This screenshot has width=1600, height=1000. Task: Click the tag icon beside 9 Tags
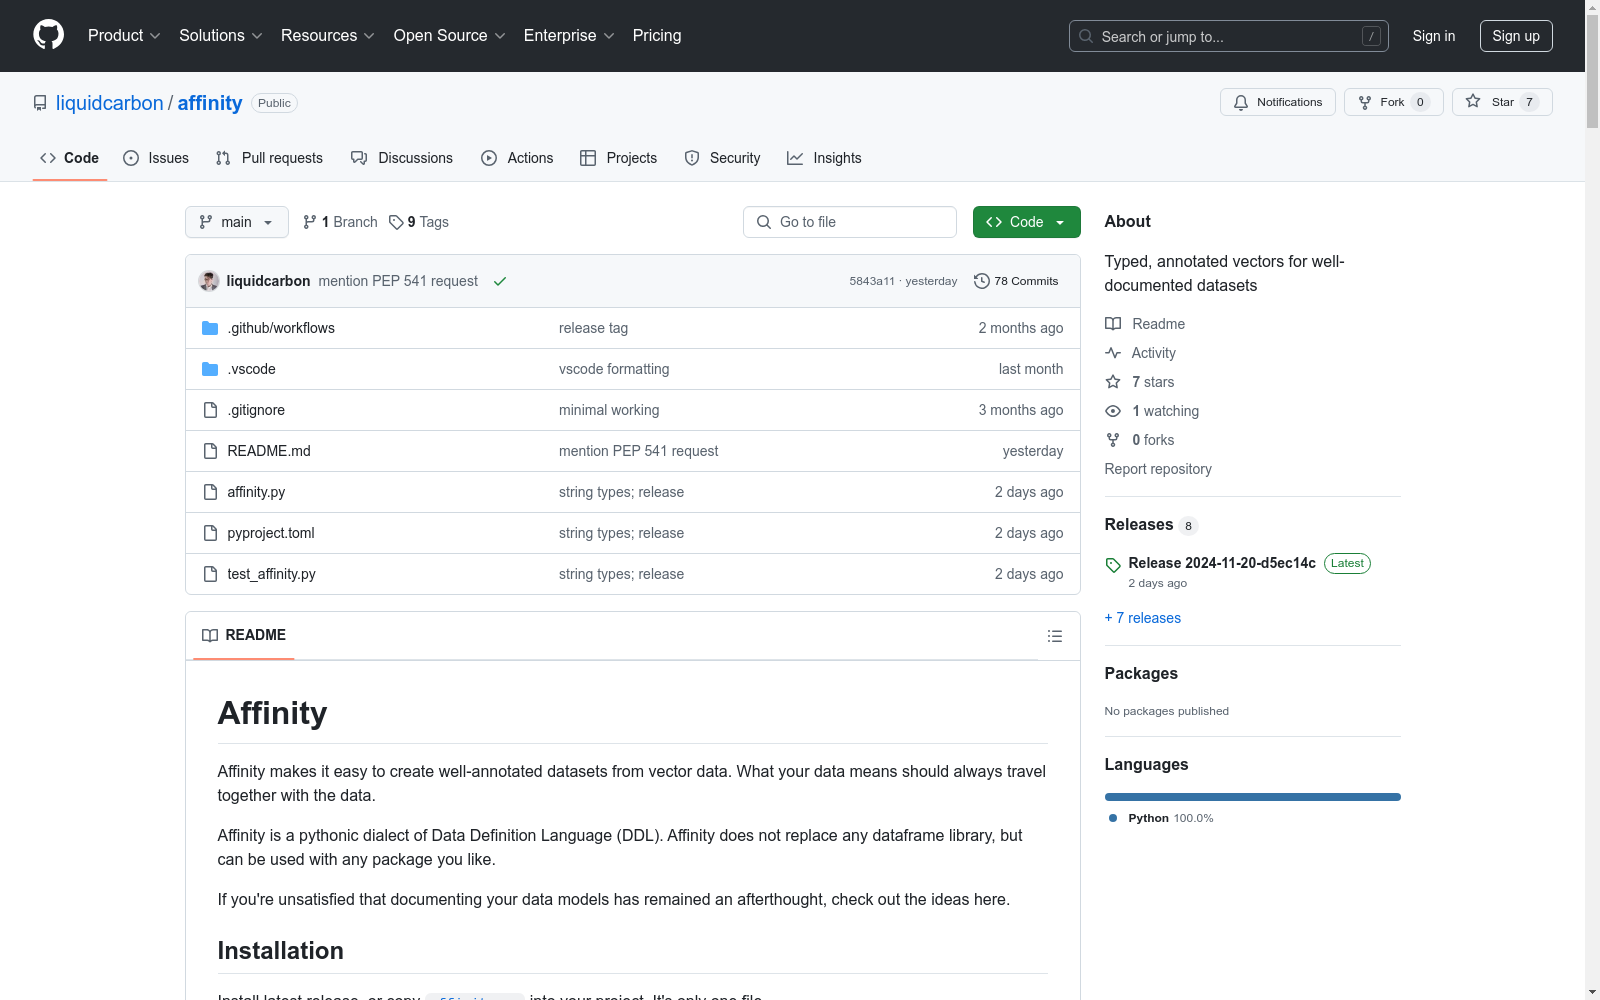[x=396, y=222]
